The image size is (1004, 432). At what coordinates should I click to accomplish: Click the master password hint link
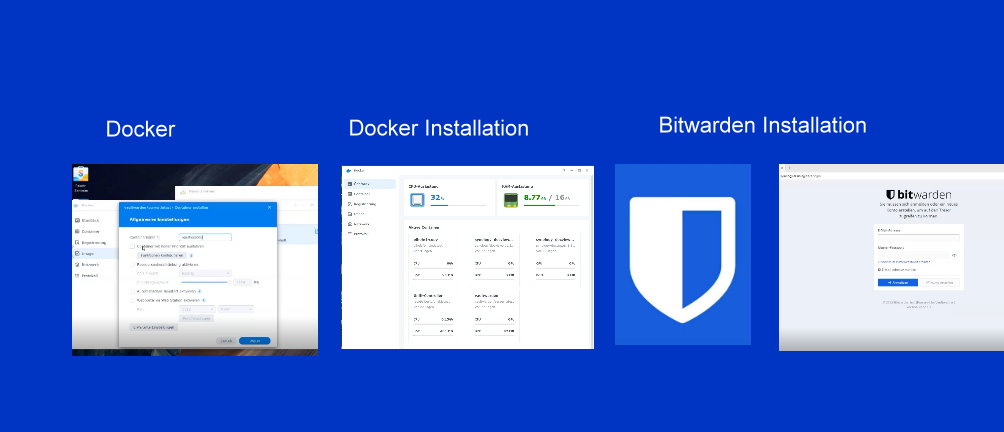pyautogui.click(x=903, y=262)
